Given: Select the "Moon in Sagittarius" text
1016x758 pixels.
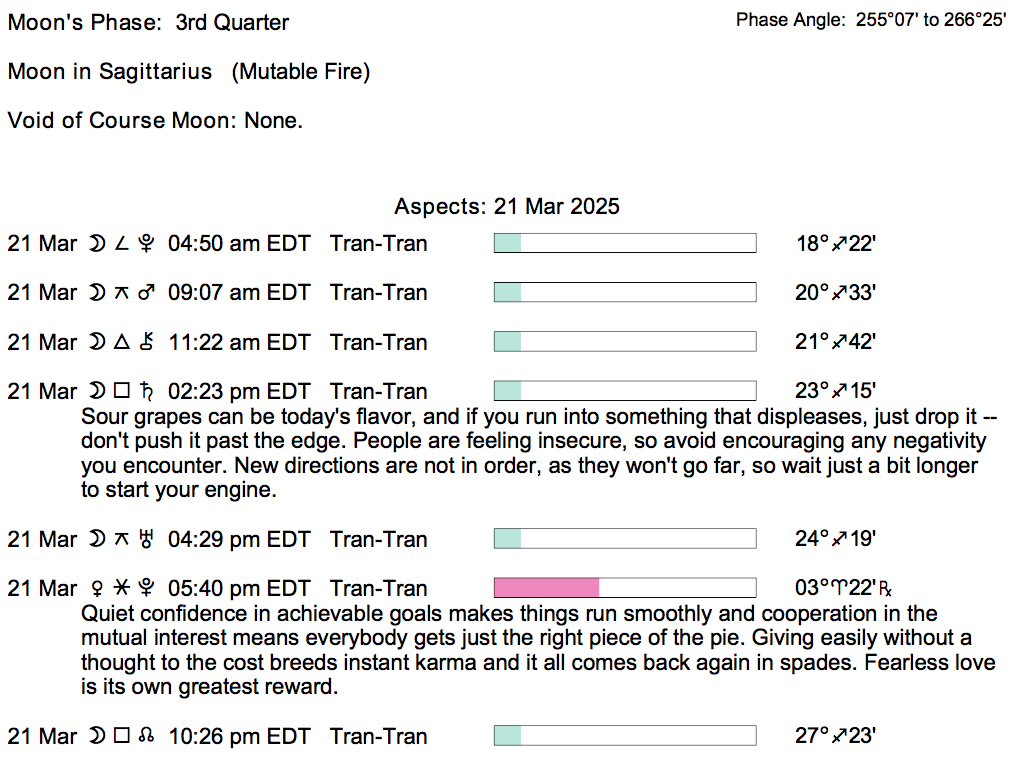Looking at the screenshot, I should pyautogui.click(x=110, y=72).
